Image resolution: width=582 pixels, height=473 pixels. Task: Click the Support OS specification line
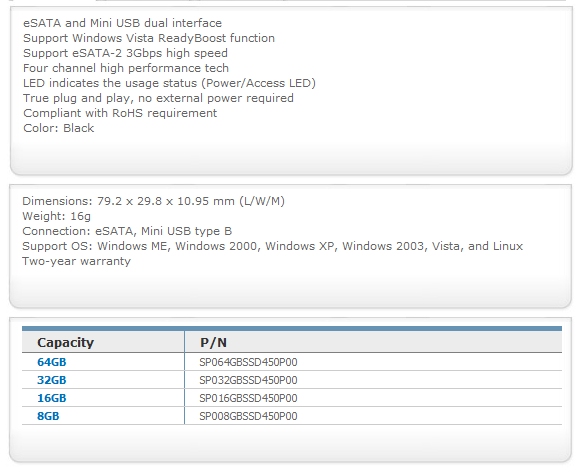point(272,246)
